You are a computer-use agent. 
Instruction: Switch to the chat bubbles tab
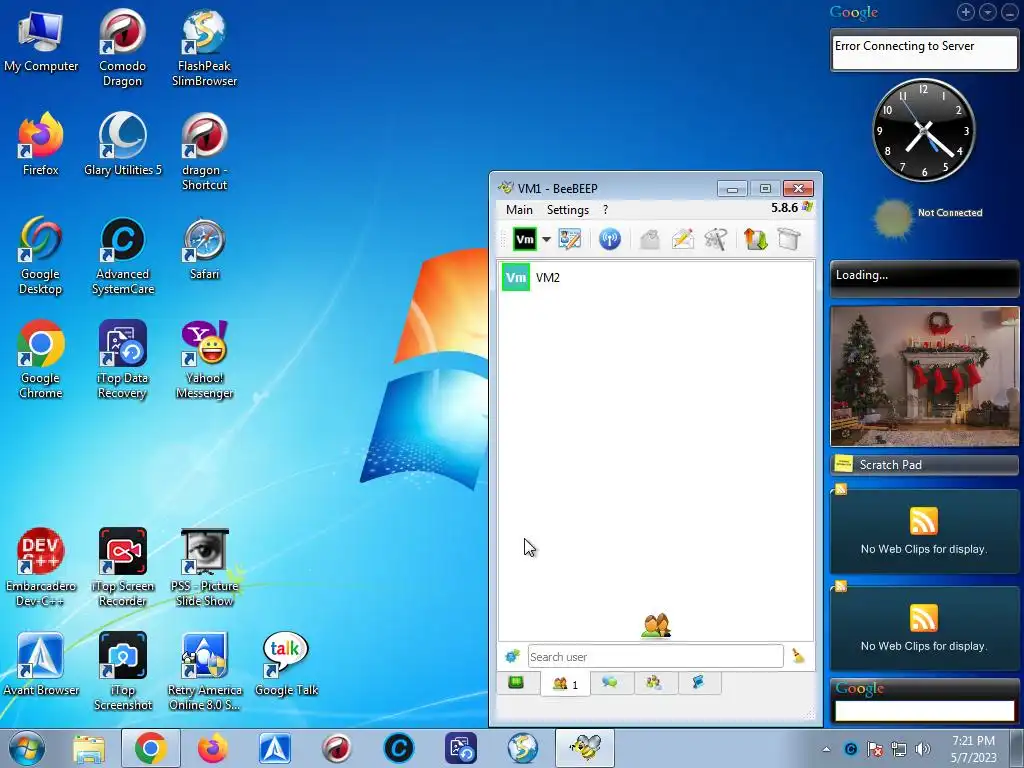click(x=610, y=683)
